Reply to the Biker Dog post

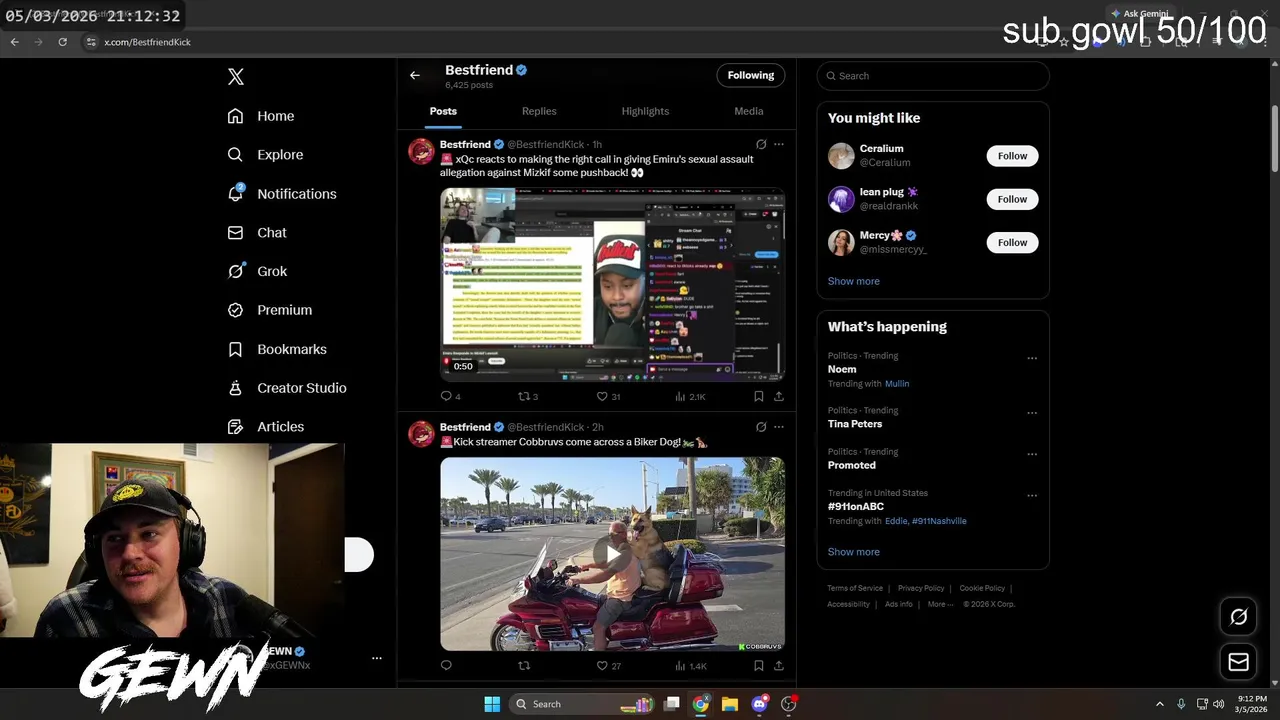click(446, 665)
